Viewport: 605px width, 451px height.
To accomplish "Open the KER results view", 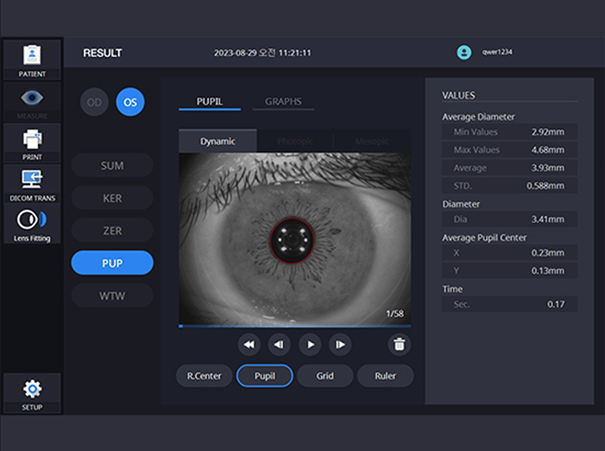I will coord(112,198).
